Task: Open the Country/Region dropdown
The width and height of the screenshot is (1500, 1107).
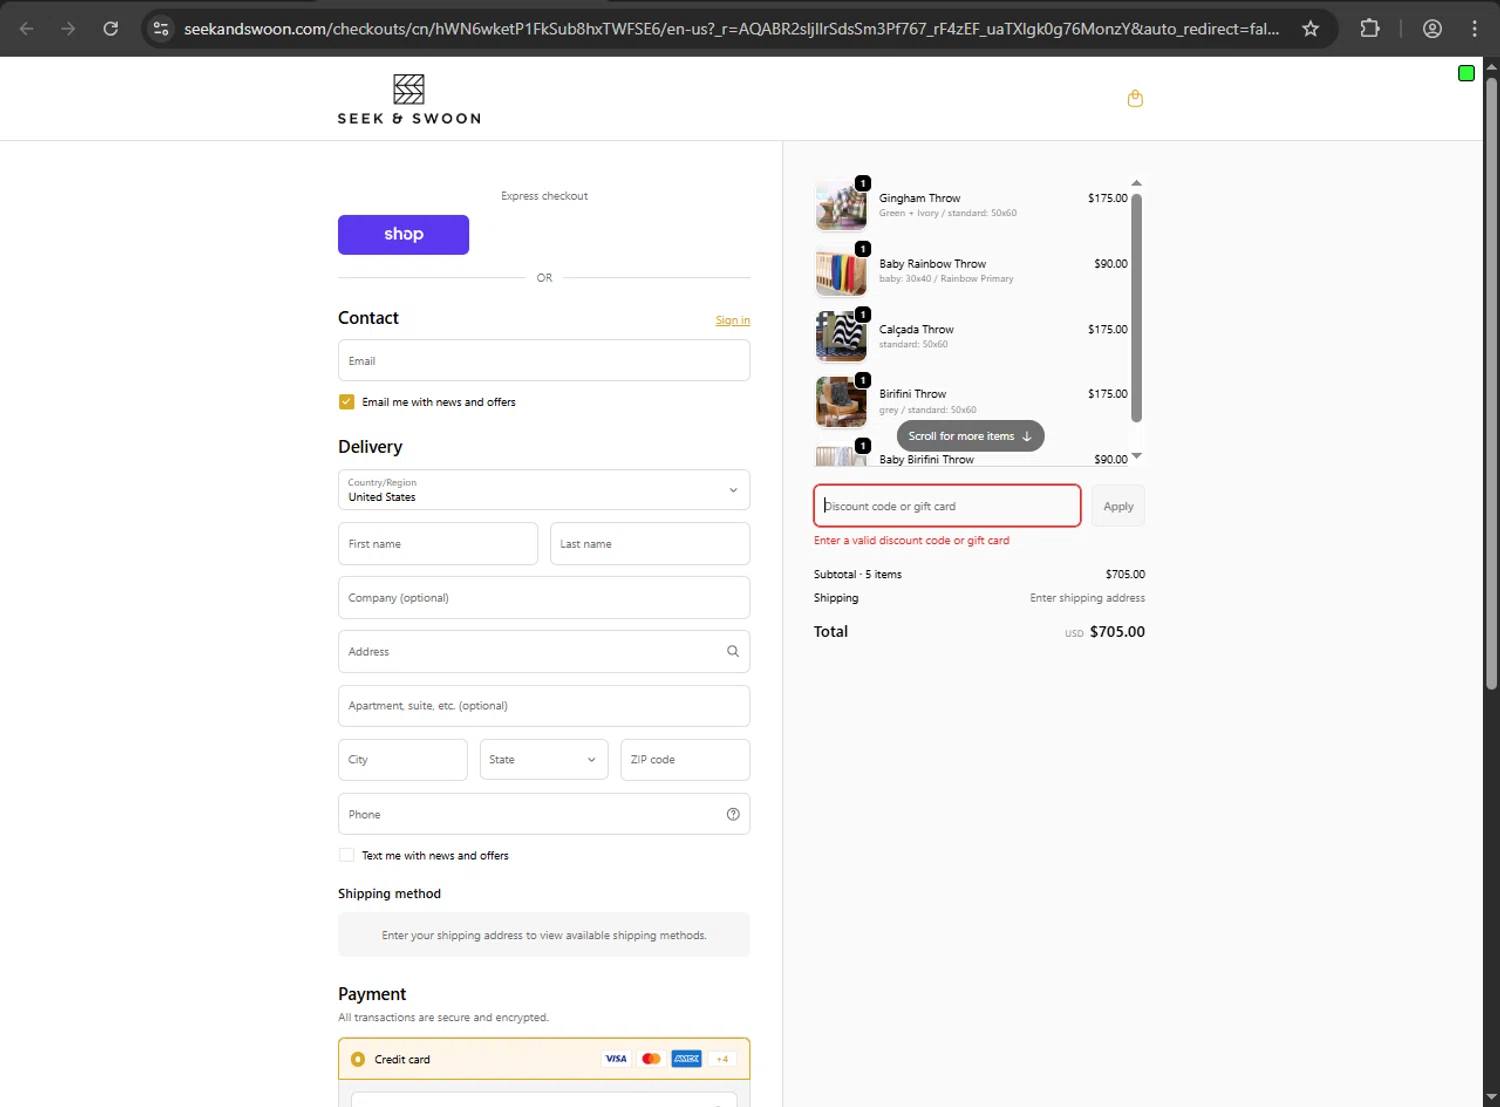Action: click(x=544, y=490)
